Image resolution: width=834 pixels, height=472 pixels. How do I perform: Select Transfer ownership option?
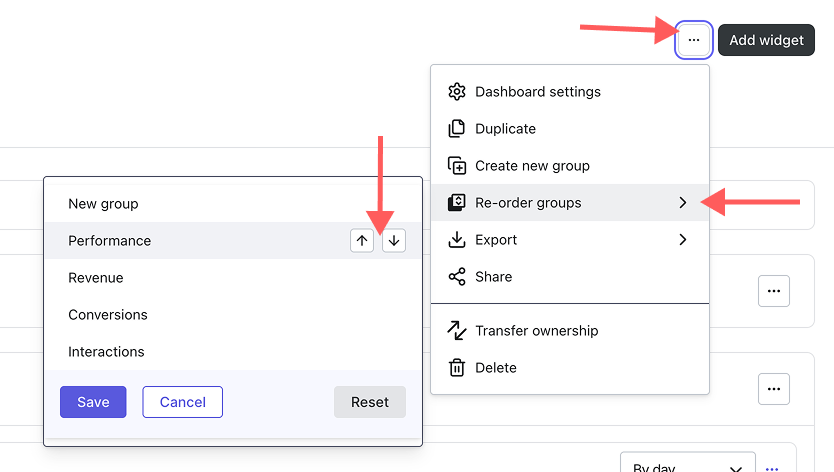click(570, 330)
